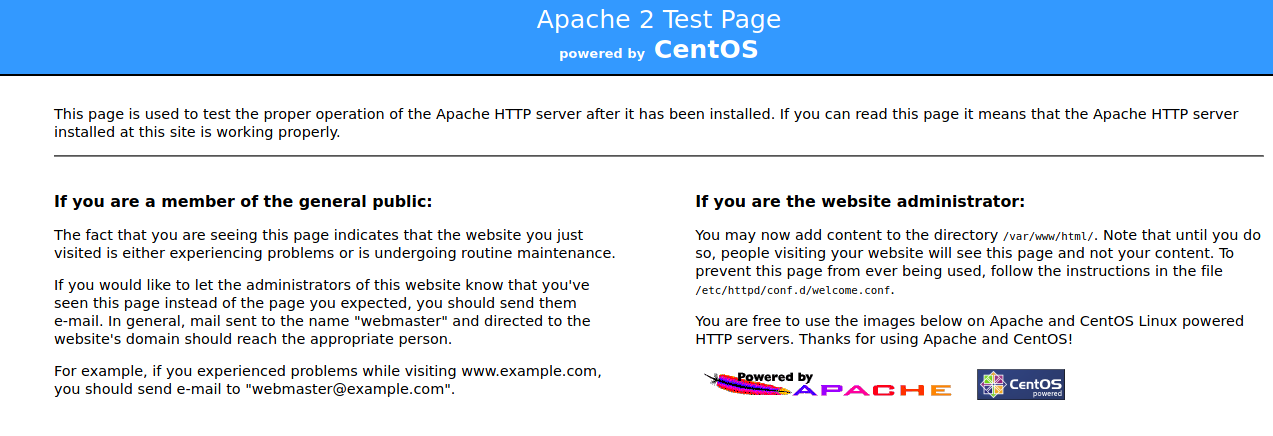
Task: Click the /var/www/html/ directory path
Action: click(1048, 237)
